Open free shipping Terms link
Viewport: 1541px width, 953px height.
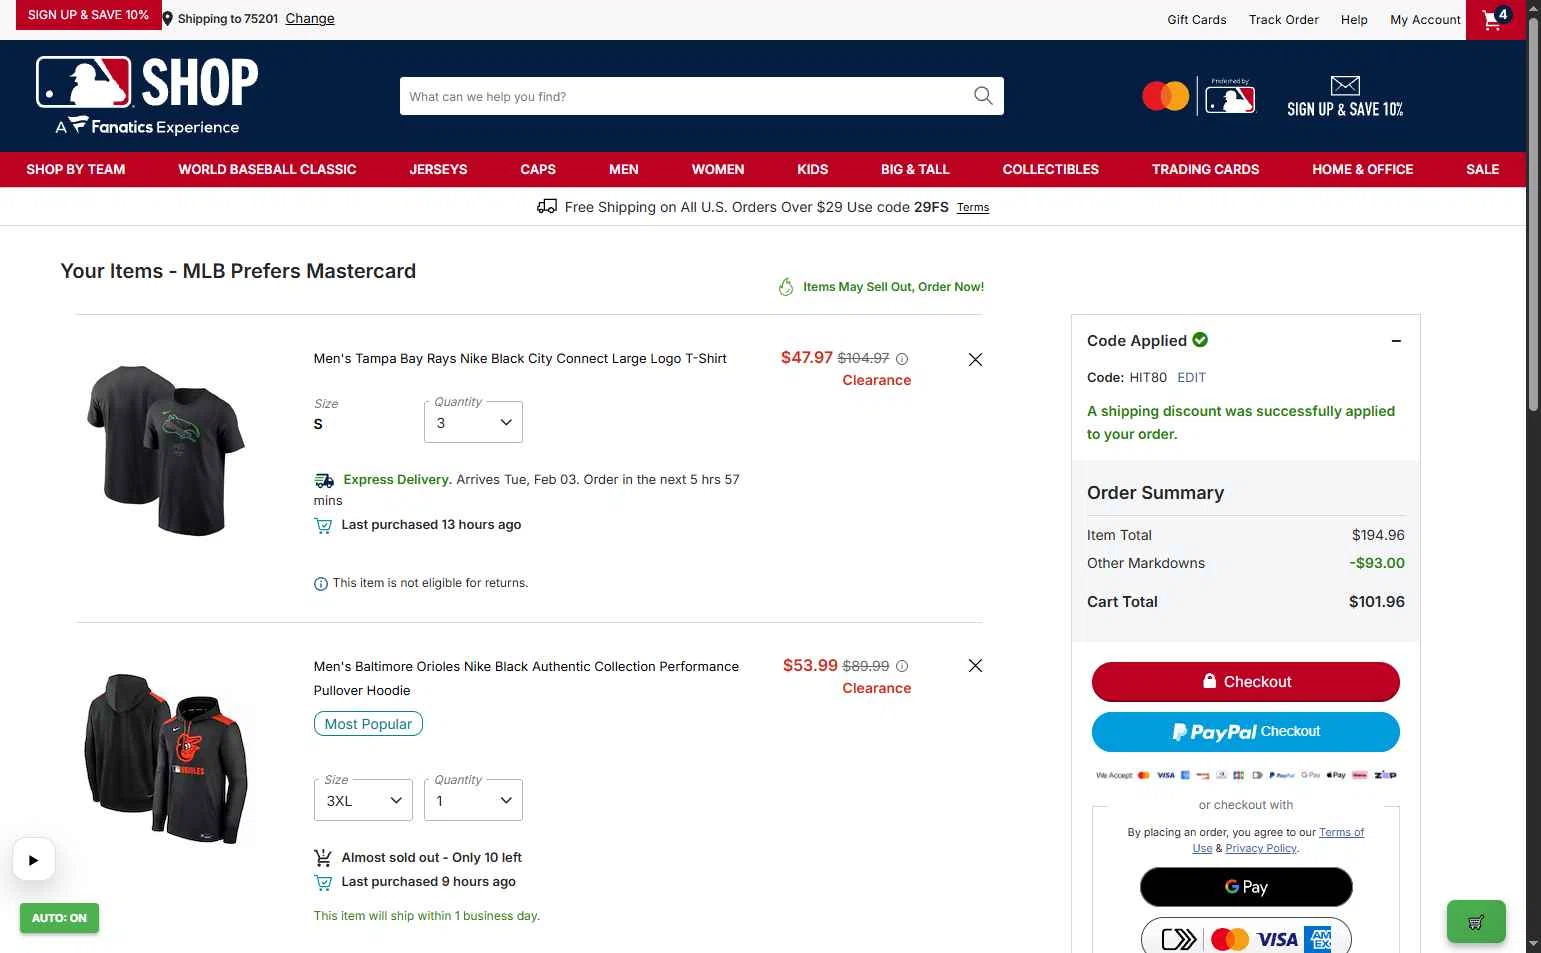[x=973, y=208]
